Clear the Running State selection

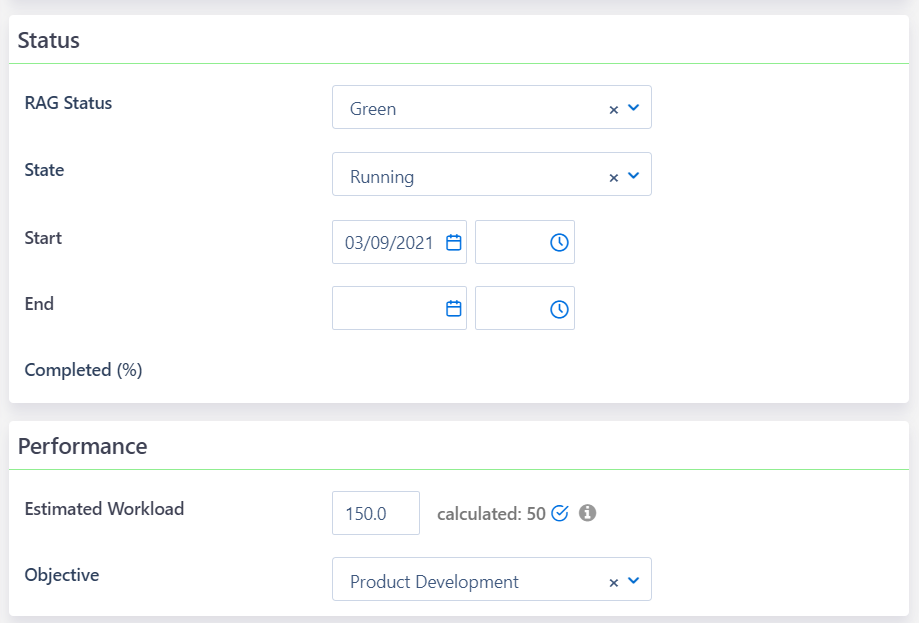(613, 174)
